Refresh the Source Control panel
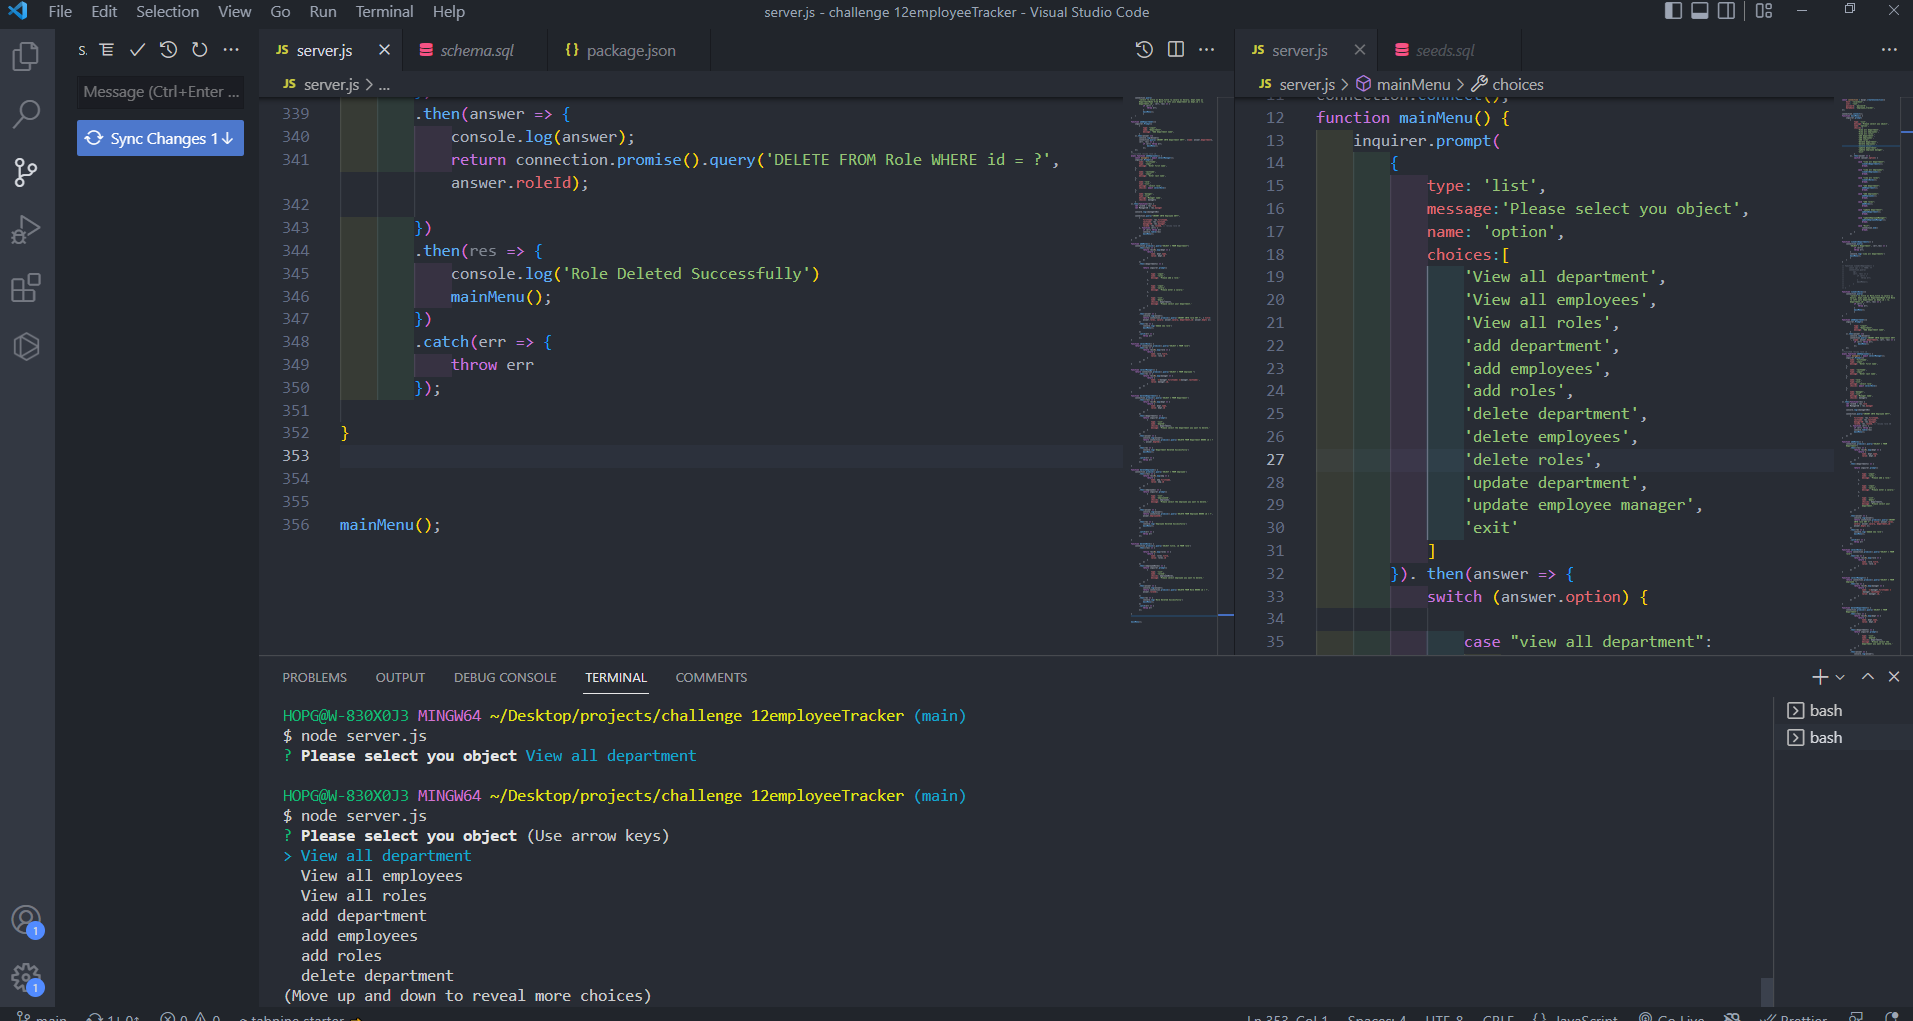1913x1021 pixels. point(199,48)
